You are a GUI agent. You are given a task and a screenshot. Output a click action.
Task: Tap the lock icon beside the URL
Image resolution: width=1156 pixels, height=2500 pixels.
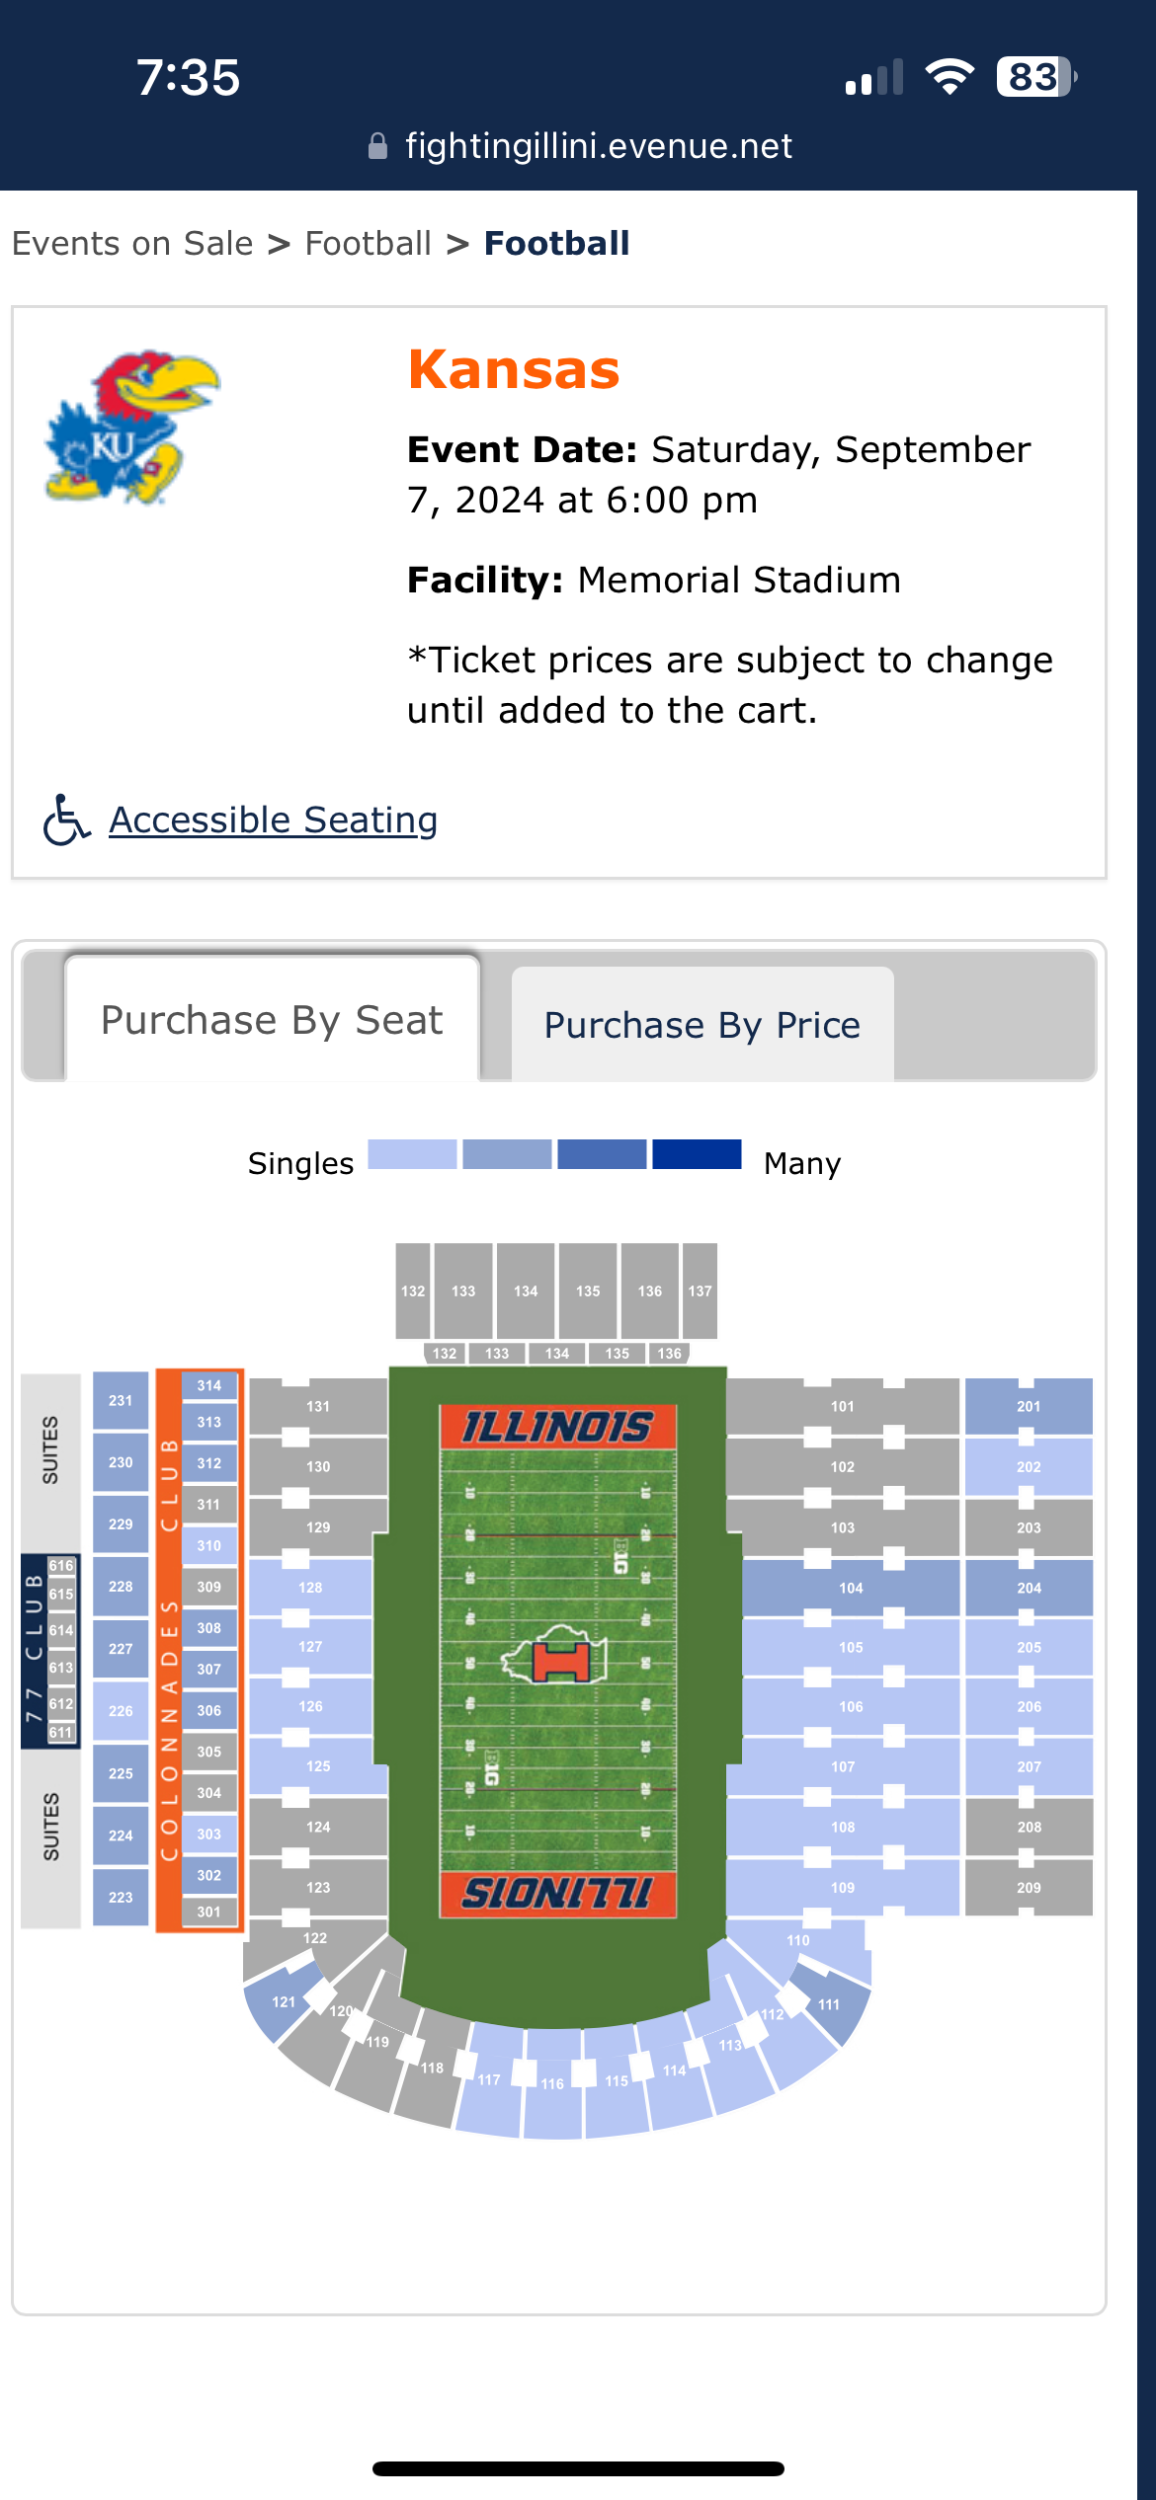(x=378, y=147)
